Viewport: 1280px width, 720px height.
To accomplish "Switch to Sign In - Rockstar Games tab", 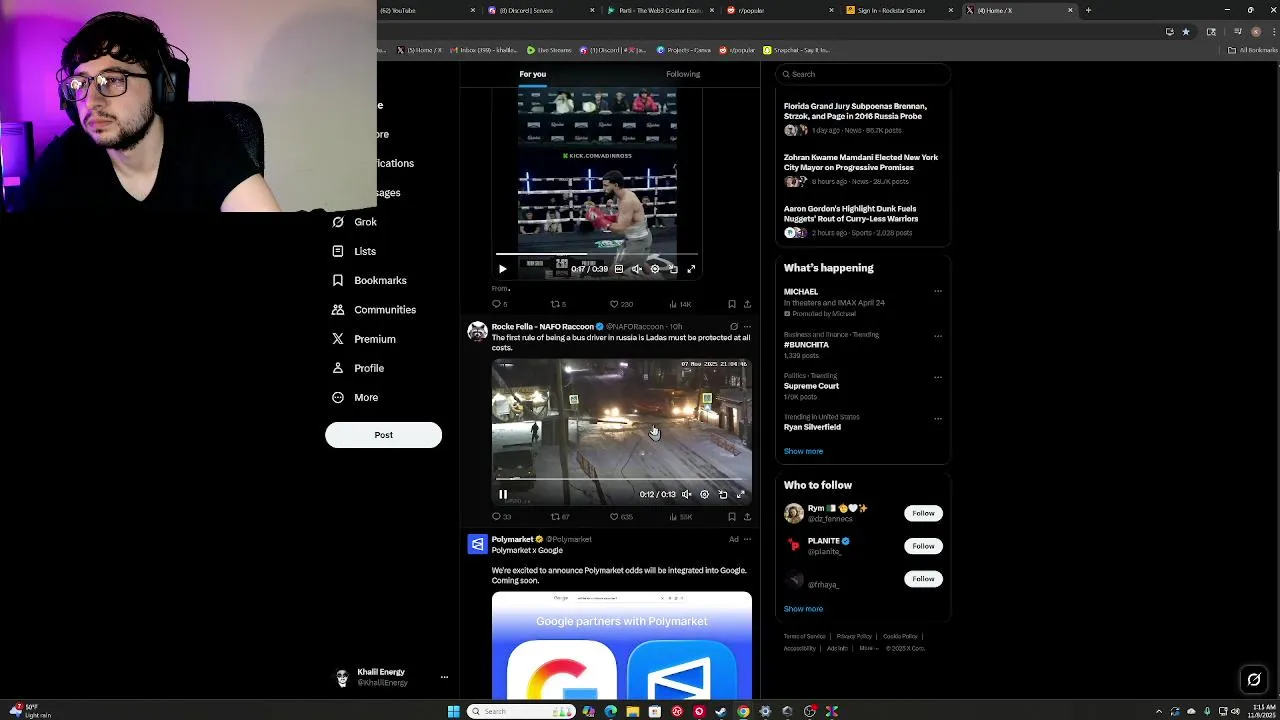I will click(898, 10).
